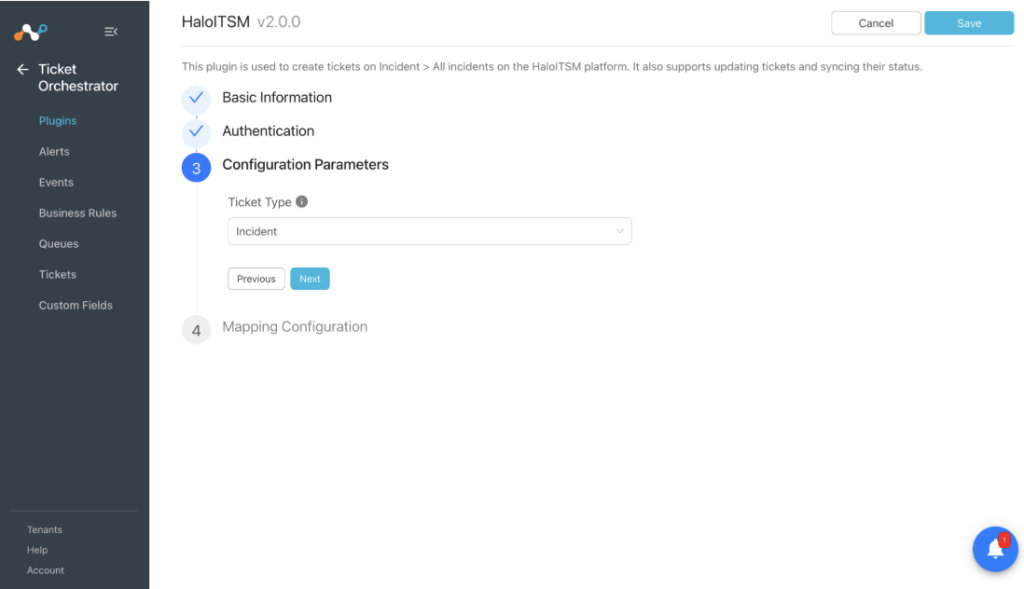The width and height of the screenshot is (1024, 589).
Task: Go back using the arrow beside Ticket Orchestrator
Action: point(23,69)
